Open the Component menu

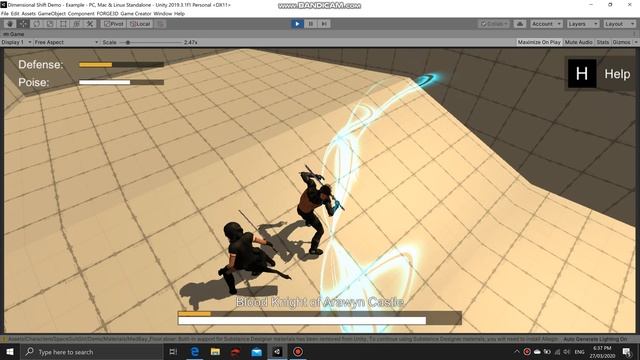click(x=81, y=13)
